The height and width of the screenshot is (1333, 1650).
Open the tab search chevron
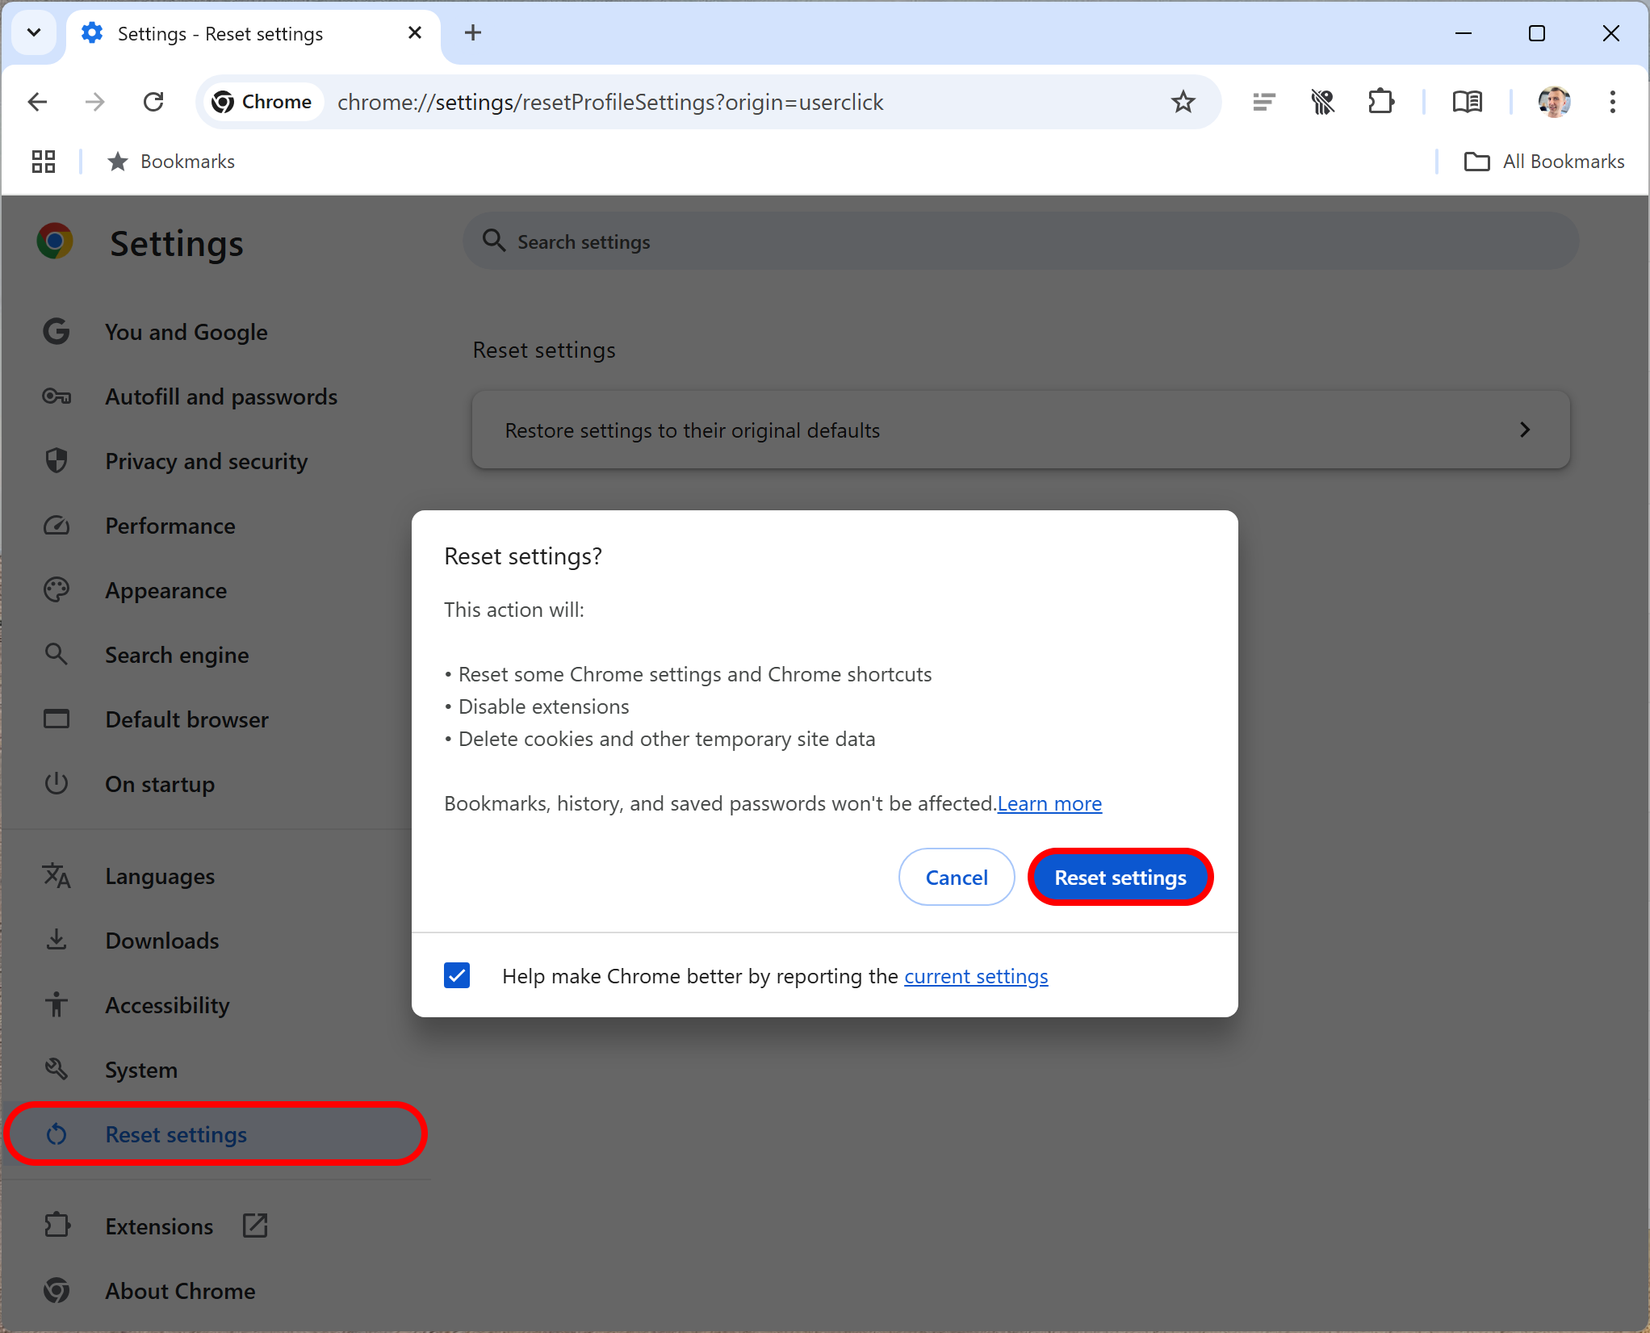pyautogui.click(x=33, y=32)
